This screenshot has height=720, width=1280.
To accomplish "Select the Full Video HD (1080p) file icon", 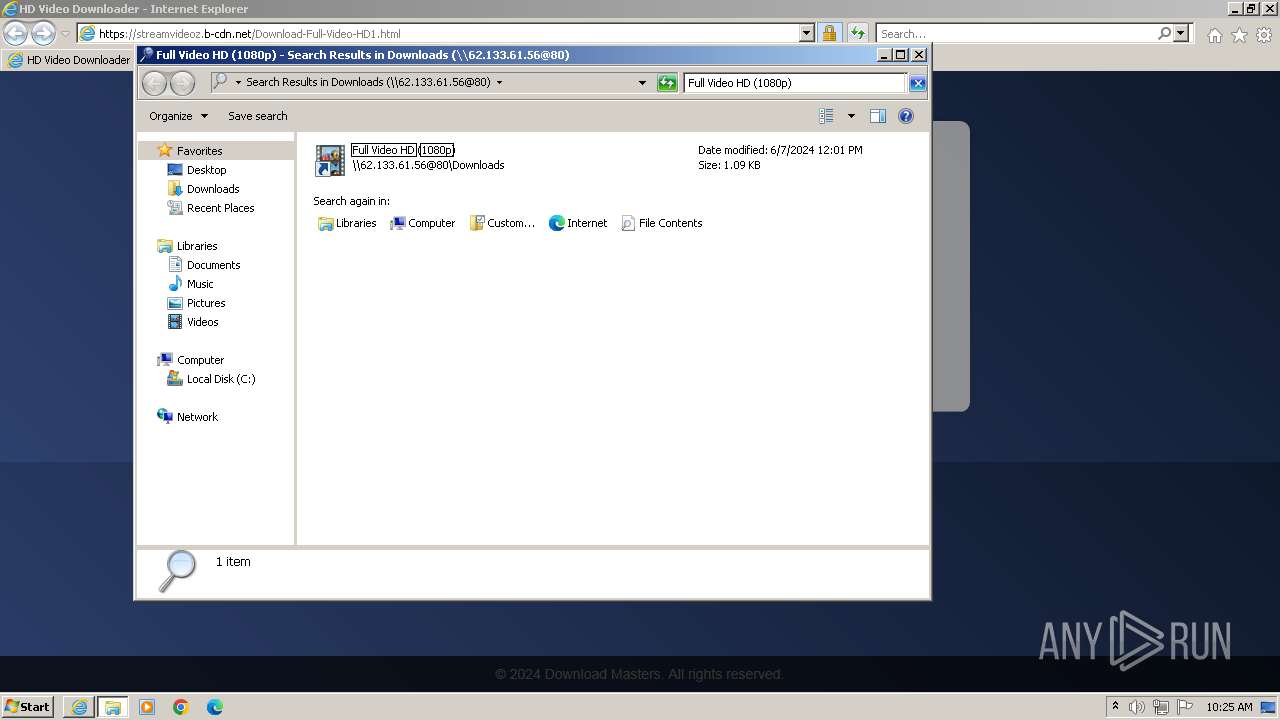I will 330,160.
